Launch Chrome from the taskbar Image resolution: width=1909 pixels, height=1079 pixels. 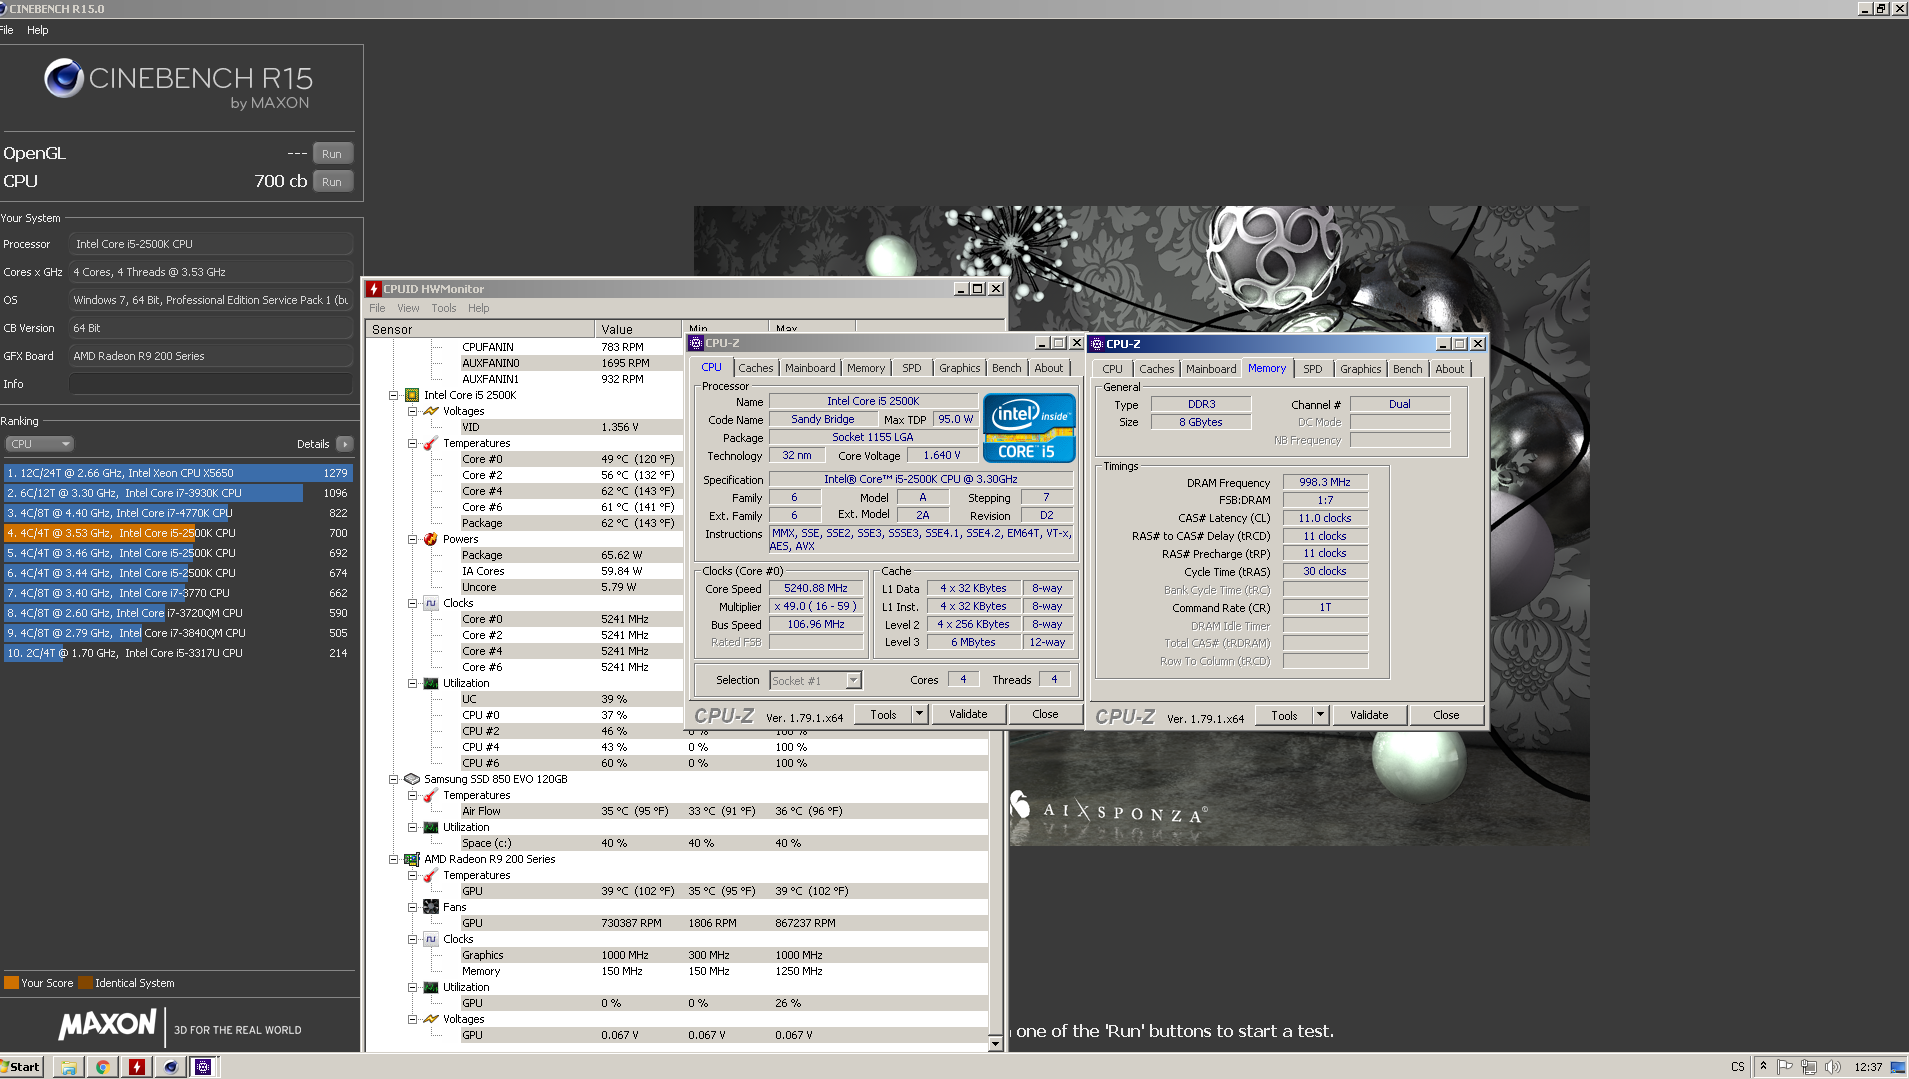[102, 1067]
